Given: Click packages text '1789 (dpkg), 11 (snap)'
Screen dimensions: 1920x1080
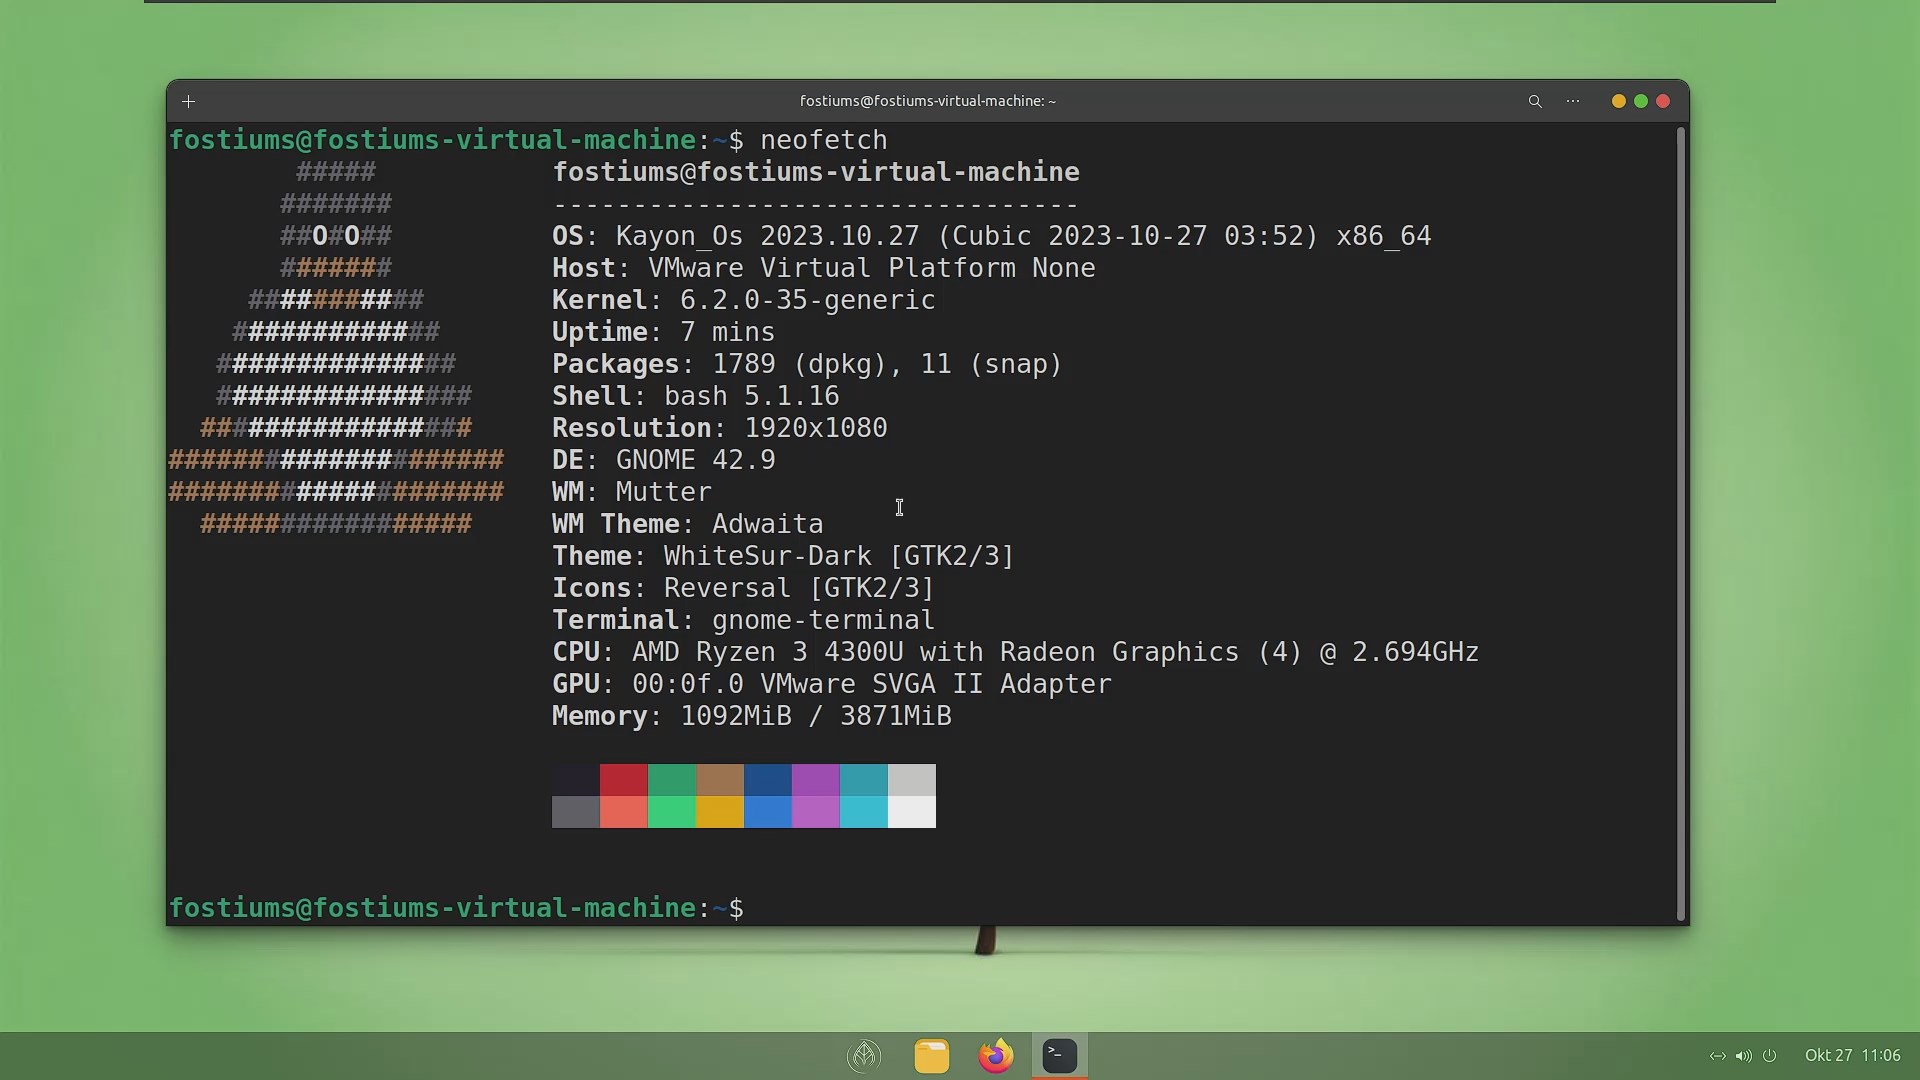Looking at the screenshot, I should (x=887, y=364).
